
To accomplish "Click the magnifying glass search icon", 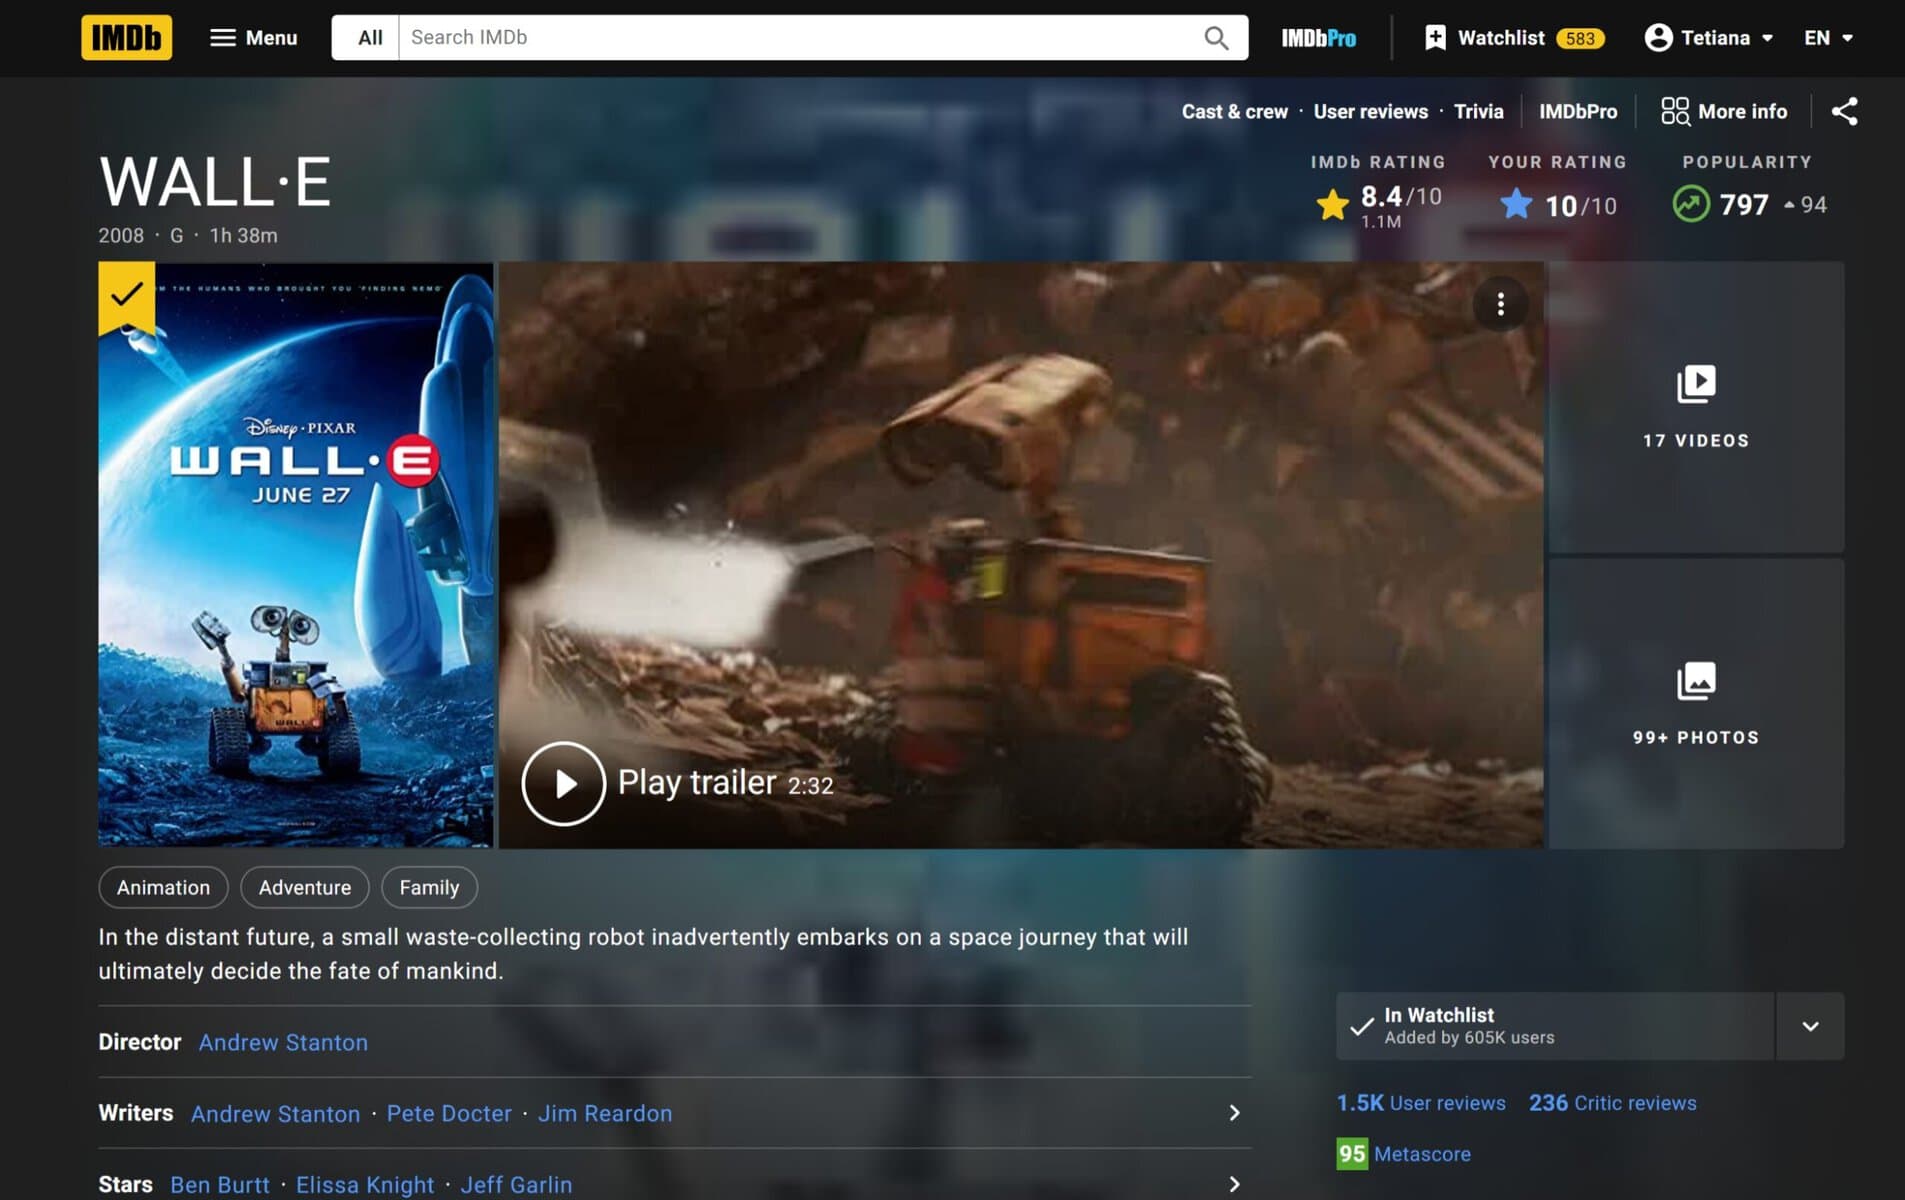I will (1216, 37).
